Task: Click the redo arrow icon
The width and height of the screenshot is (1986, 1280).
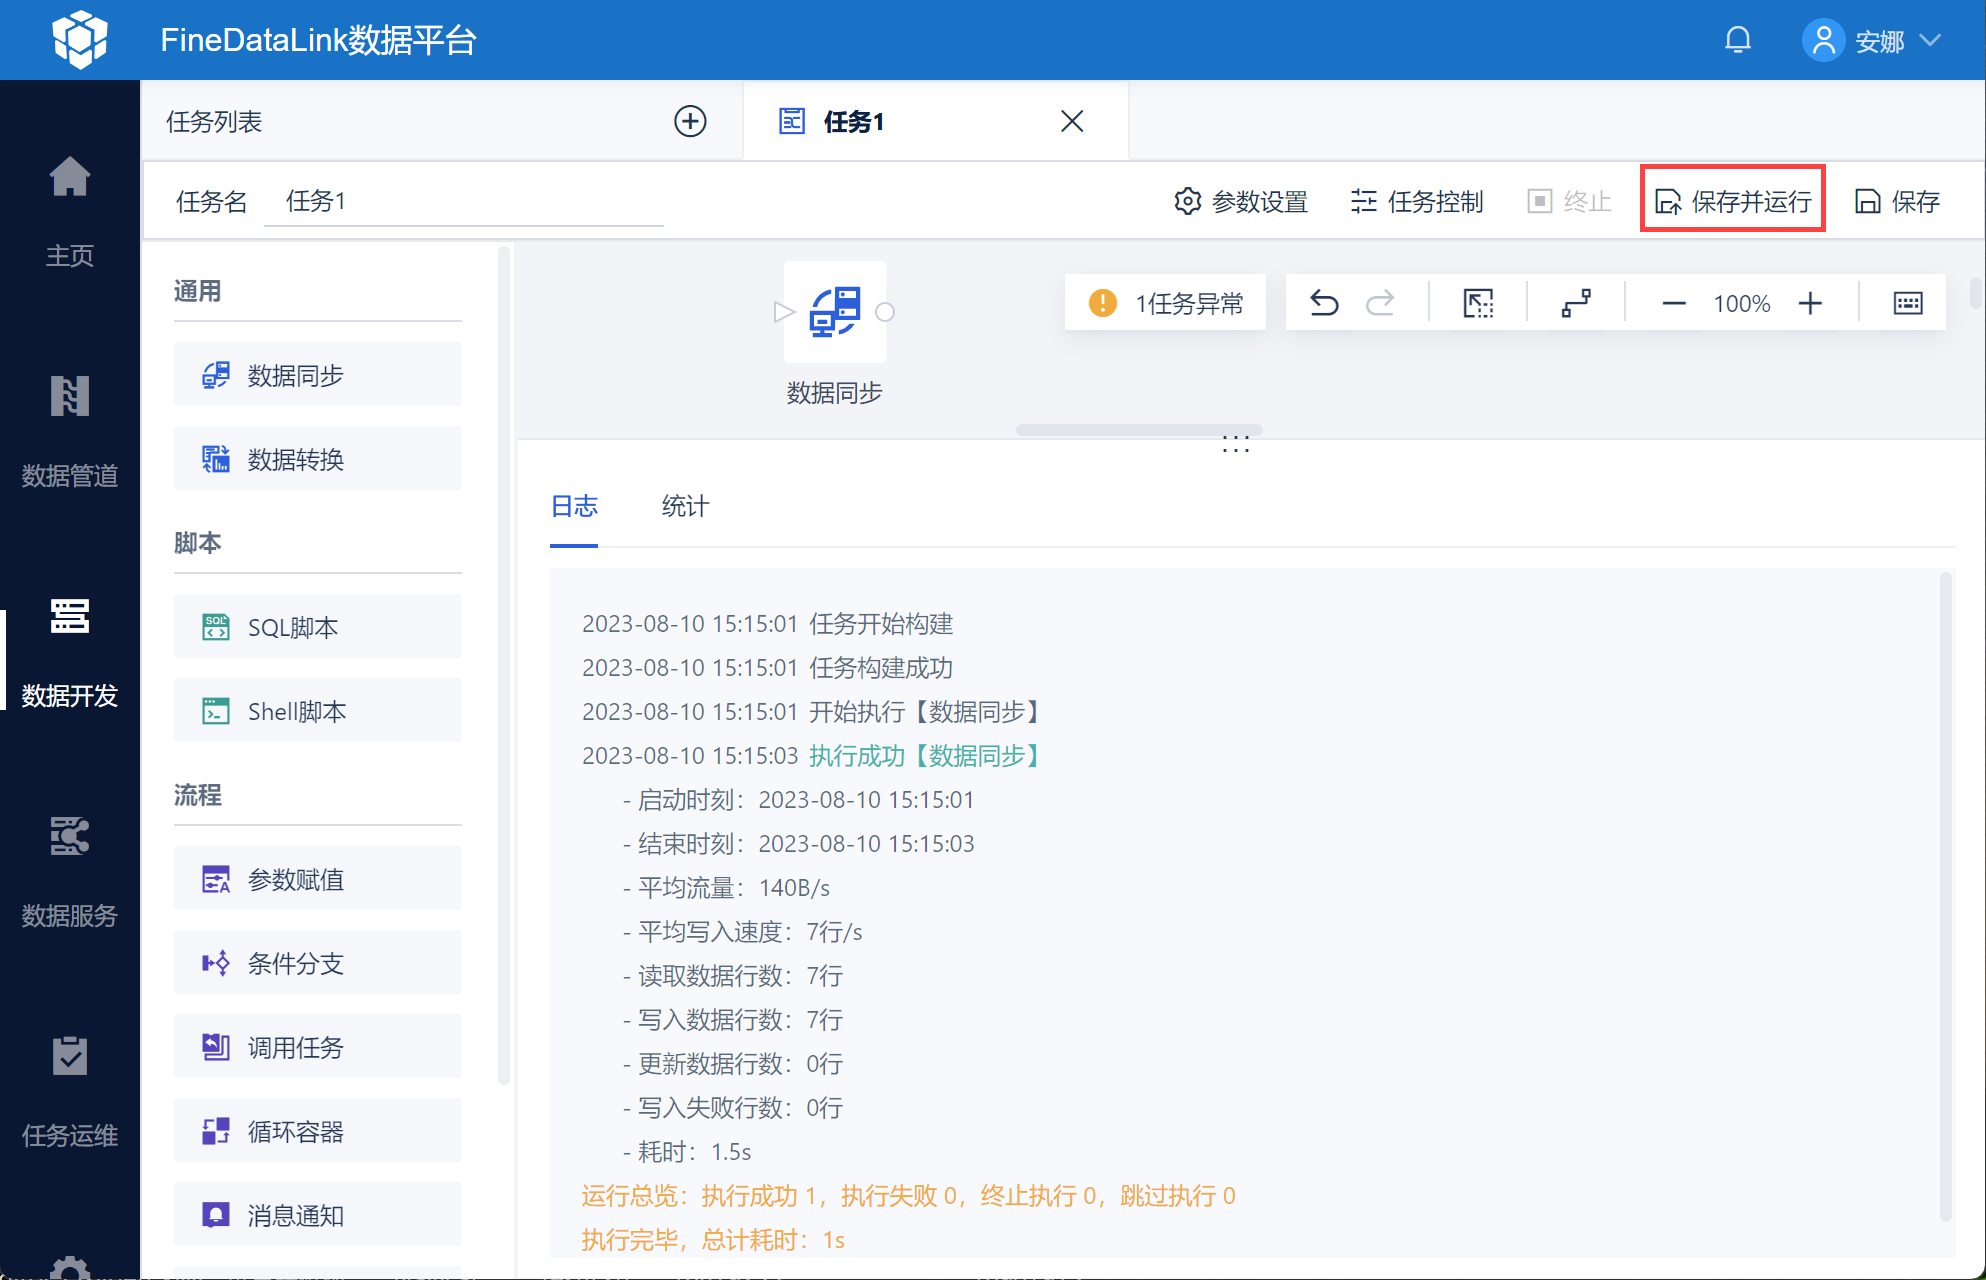Action: click(1380, 303)
